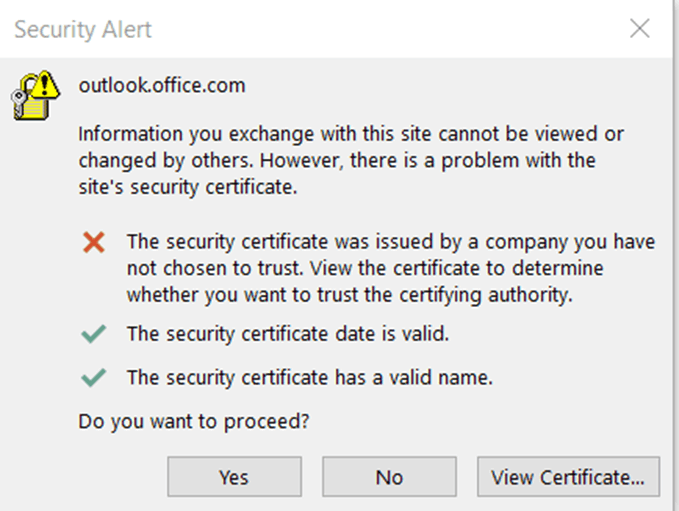Click the green check beside valid name

(x=94, y=378)
